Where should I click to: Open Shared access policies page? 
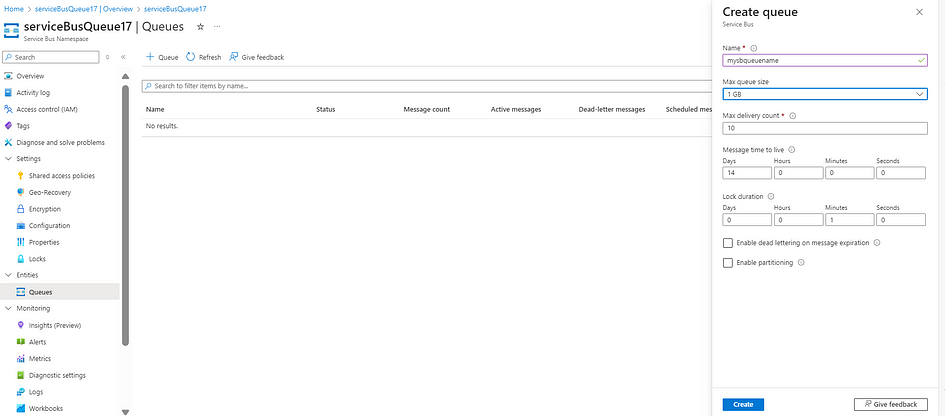tap(61, 175)
